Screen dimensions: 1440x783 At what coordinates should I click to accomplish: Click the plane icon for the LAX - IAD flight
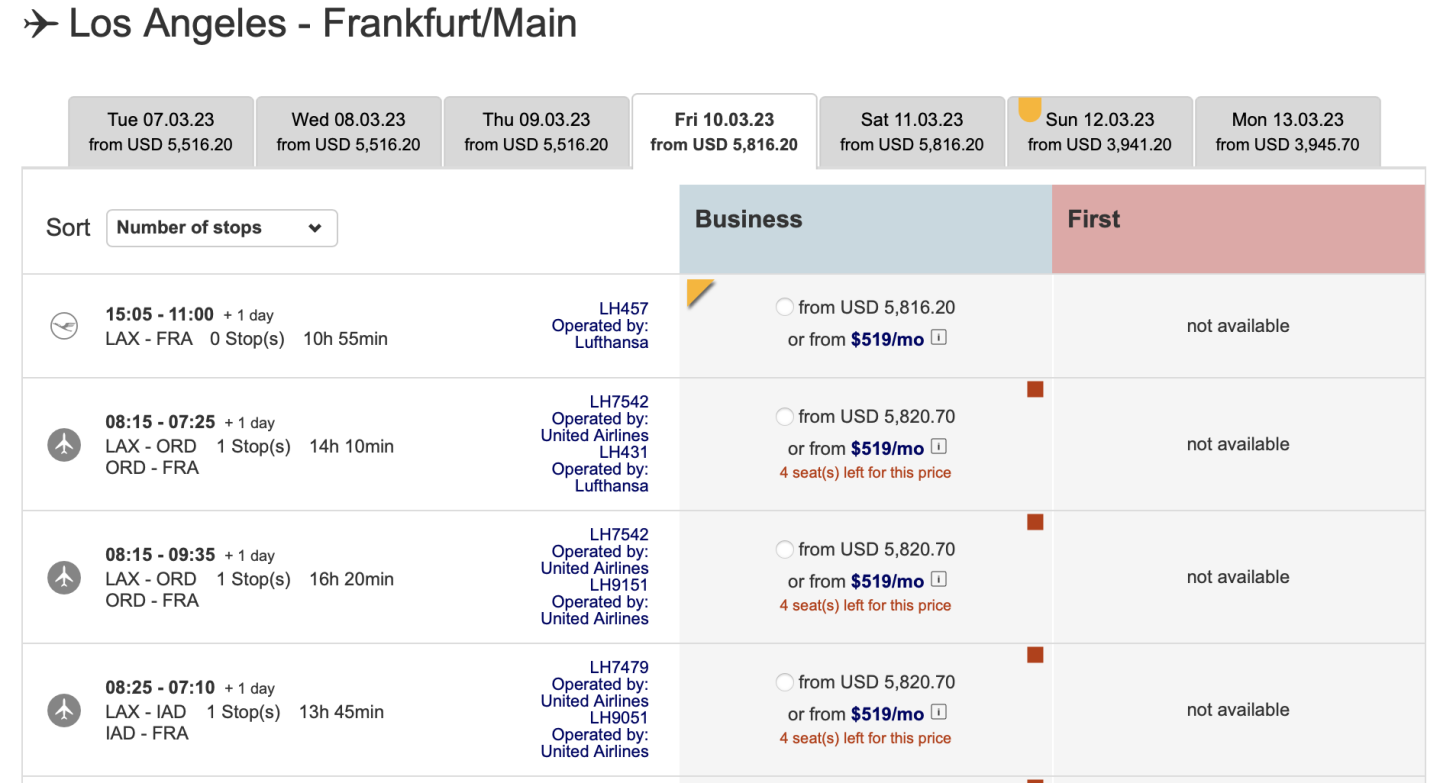[64, 710]
